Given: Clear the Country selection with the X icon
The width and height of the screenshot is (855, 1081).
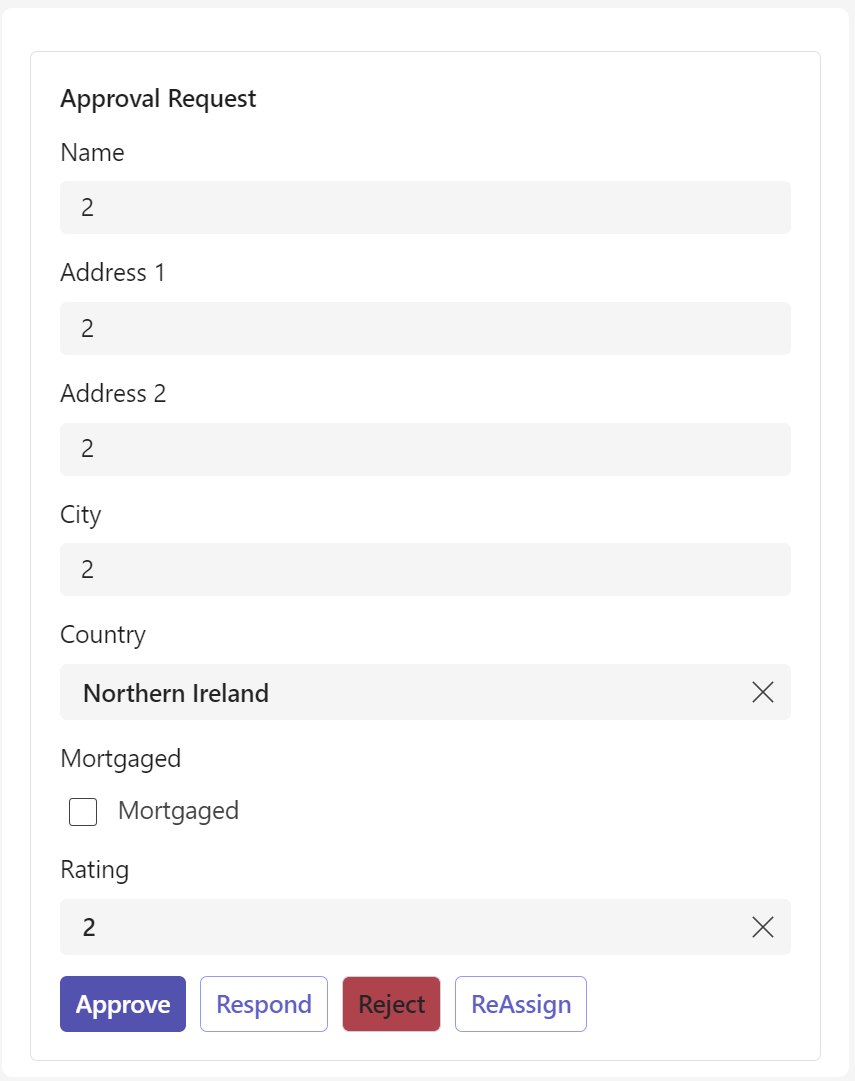Looking at the screenshot, I should tap(762, 692).
